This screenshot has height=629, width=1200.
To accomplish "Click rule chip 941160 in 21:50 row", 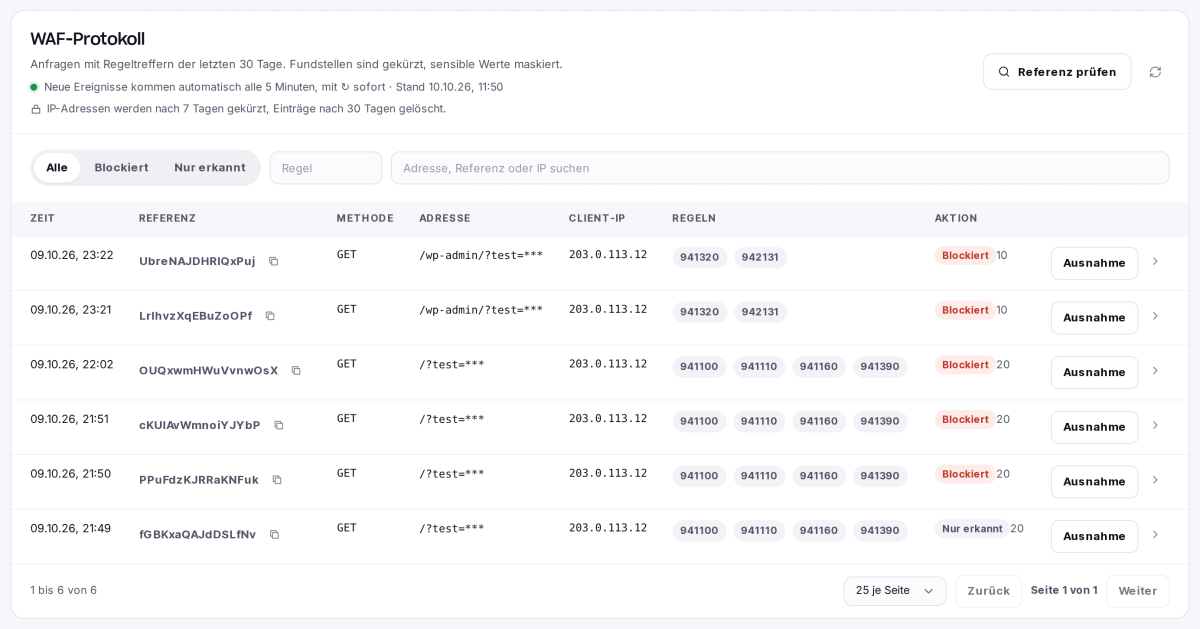I will (x=819, y=476).
